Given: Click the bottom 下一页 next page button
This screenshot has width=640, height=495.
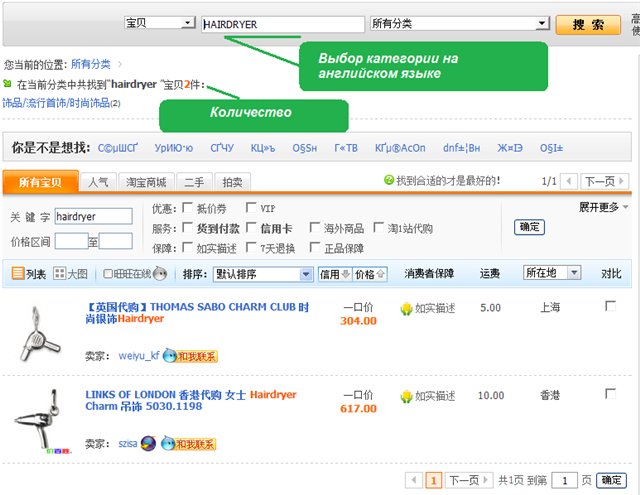Looking at the screenshot, I should coord(469,480).
